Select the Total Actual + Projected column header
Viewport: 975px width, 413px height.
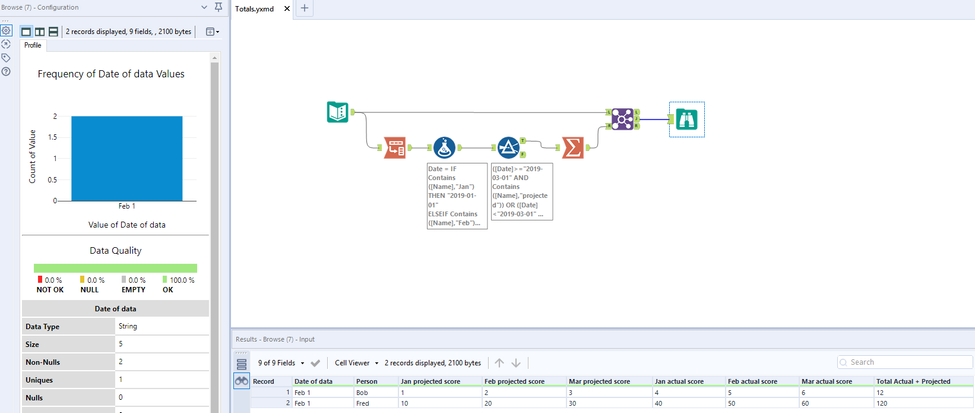pos(923,381)
